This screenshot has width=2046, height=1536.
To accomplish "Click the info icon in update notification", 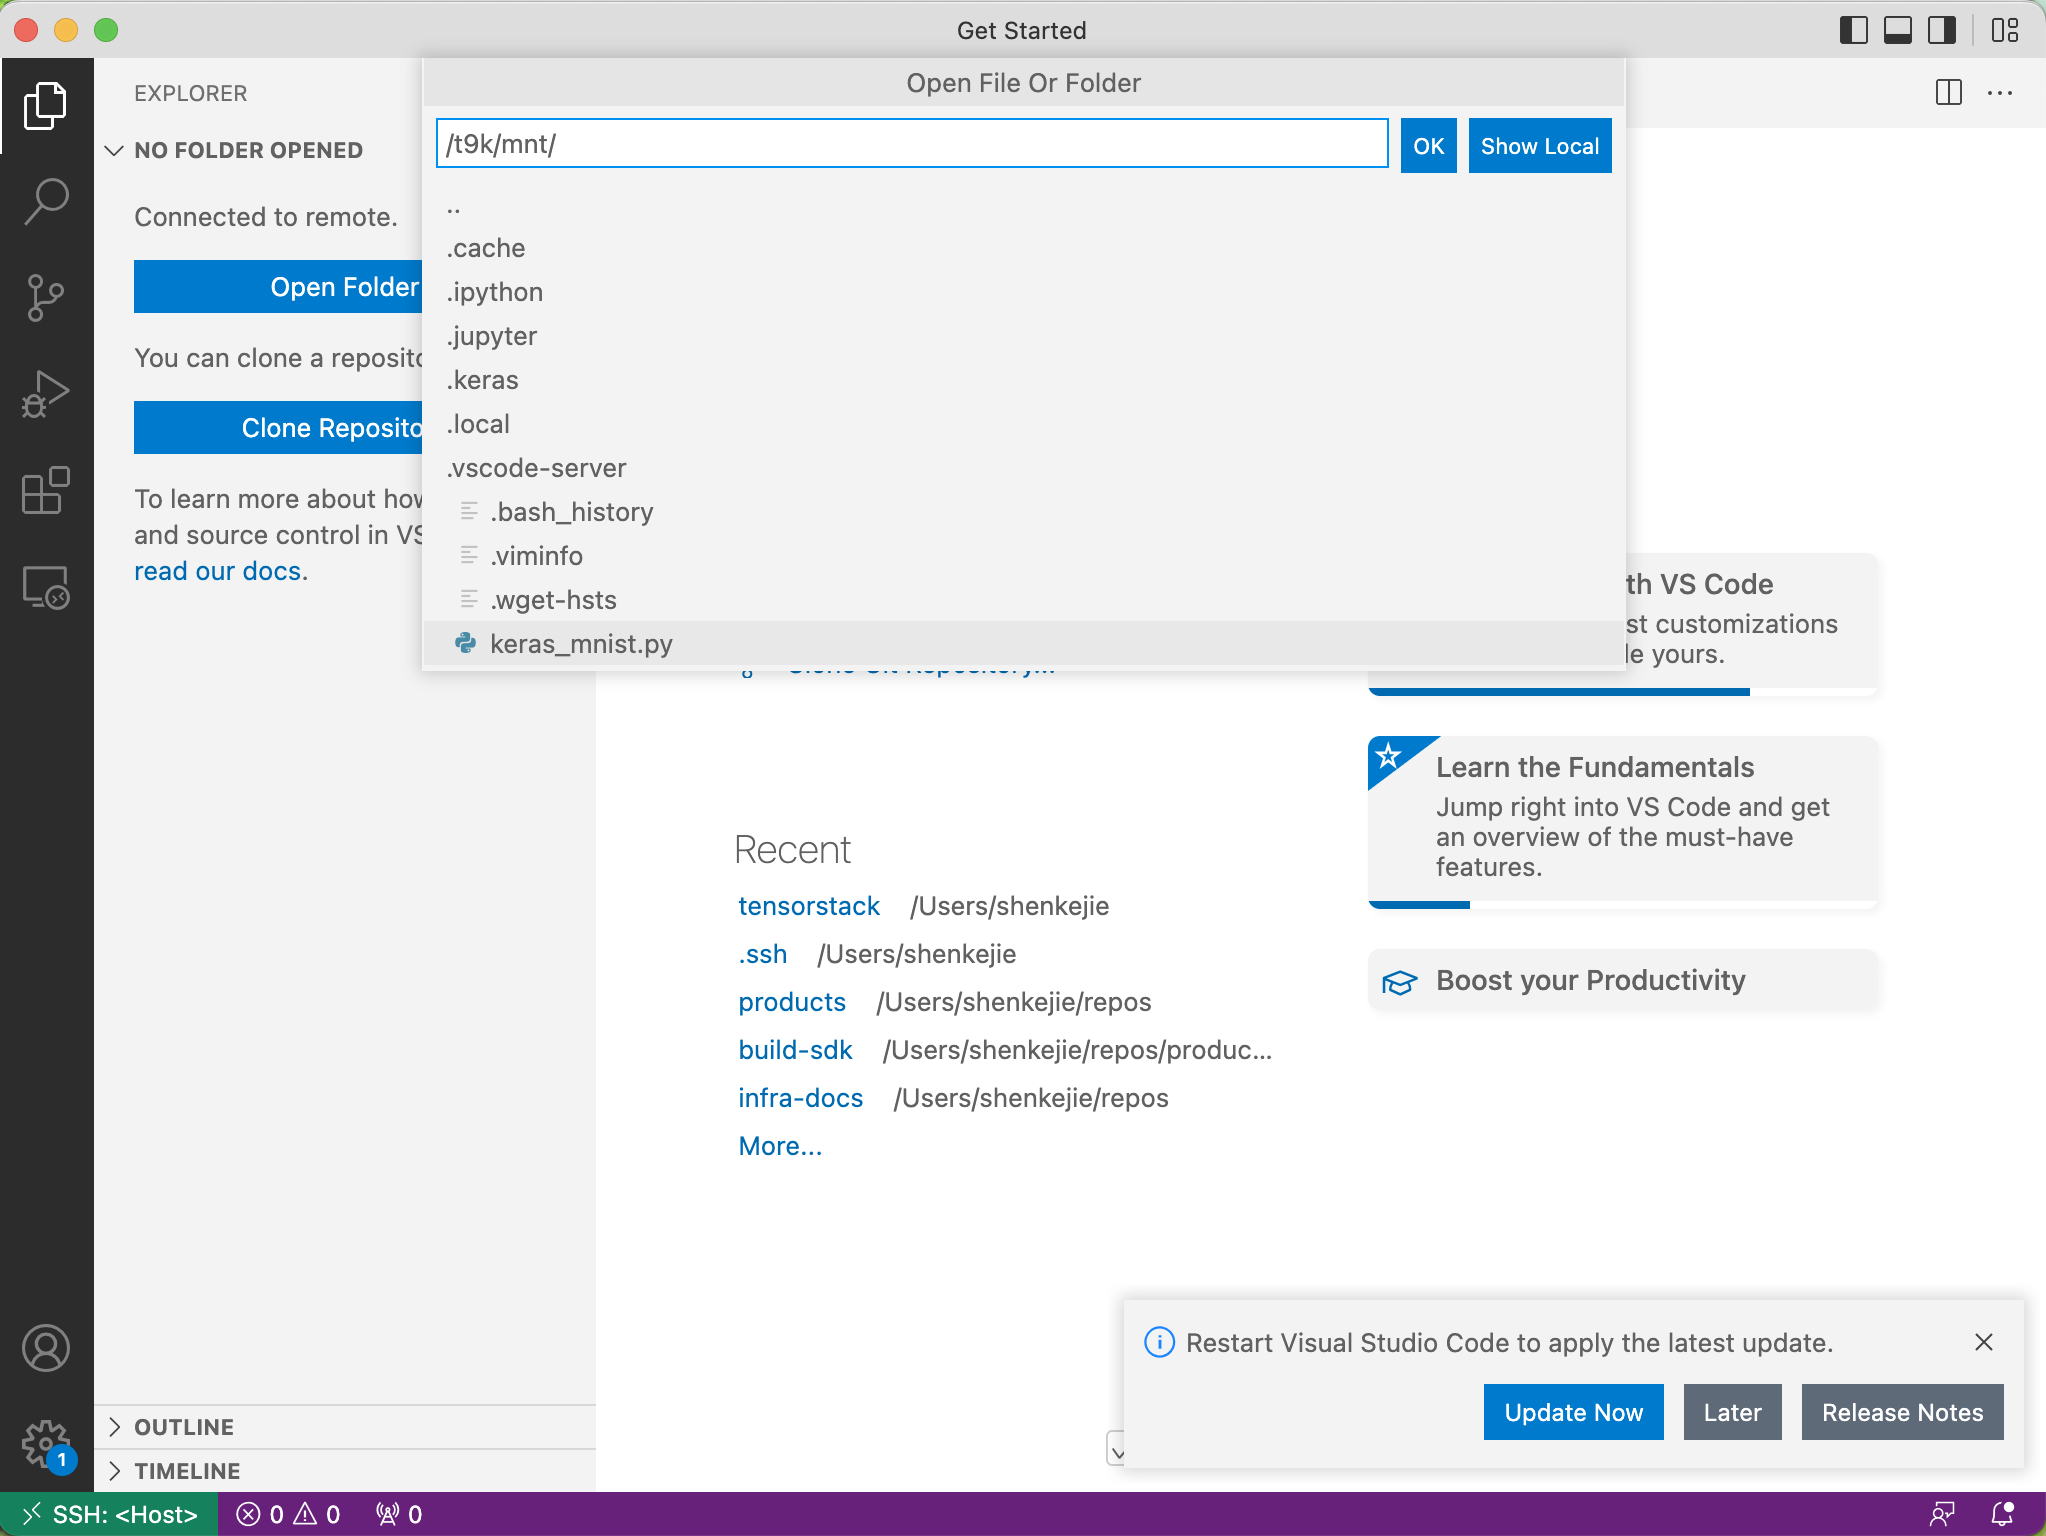I will pos(1159,1342).
